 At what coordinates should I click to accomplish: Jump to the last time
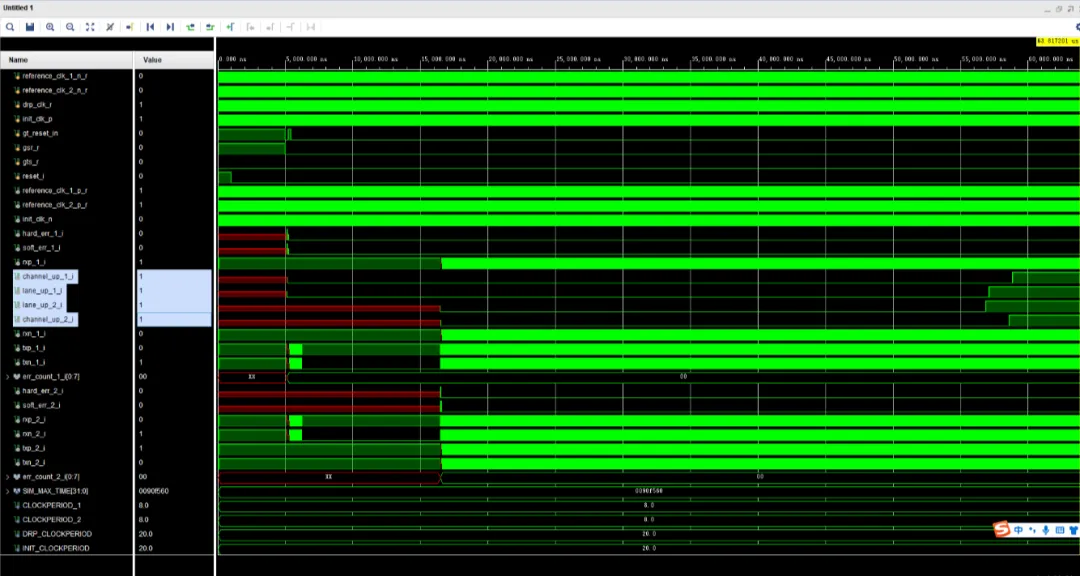pos(170,27)
